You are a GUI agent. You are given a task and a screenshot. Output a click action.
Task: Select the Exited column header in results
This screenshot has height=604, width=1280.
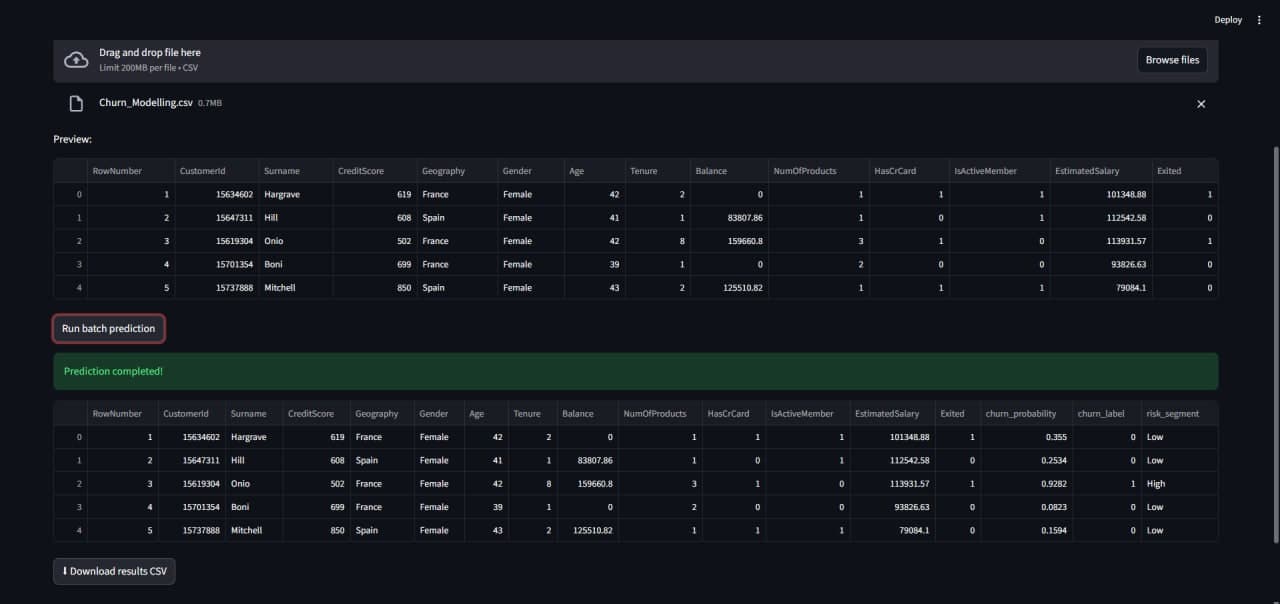[x=951, y=413]
